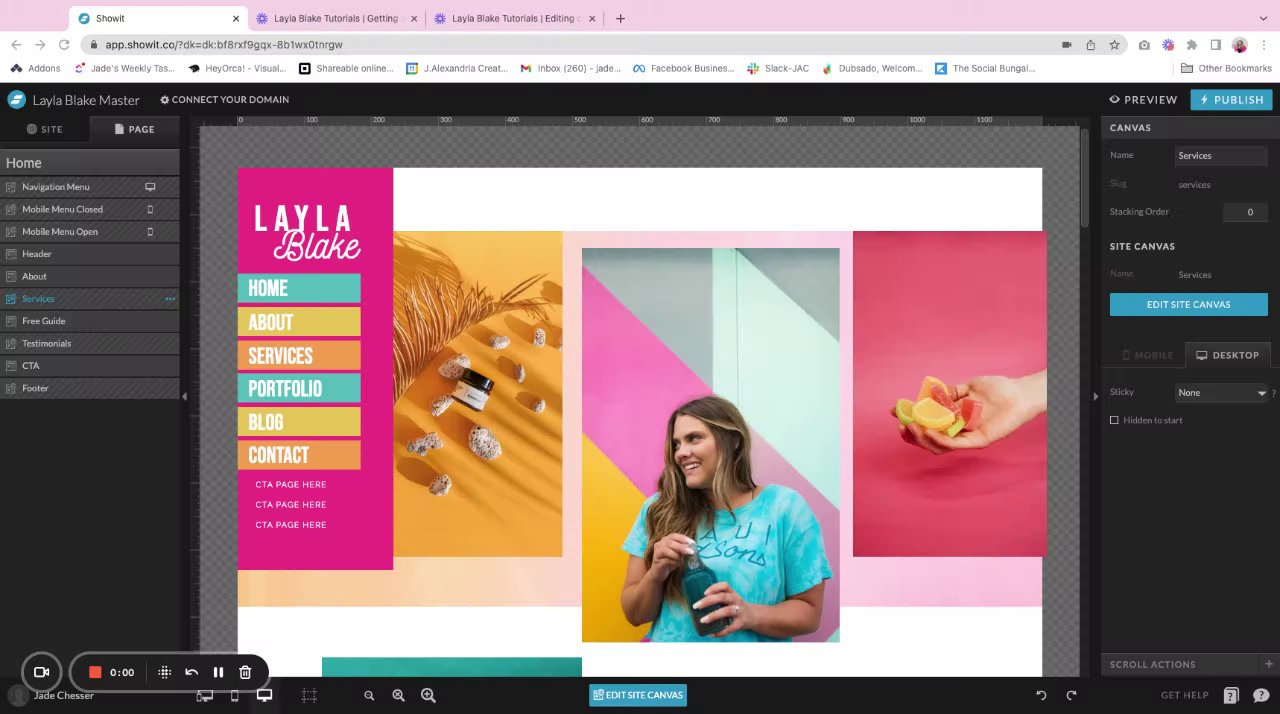Open the help question-mark icon
Image resolution: width=1280 pixels, height=714 pixels.
coord(1231,695)
